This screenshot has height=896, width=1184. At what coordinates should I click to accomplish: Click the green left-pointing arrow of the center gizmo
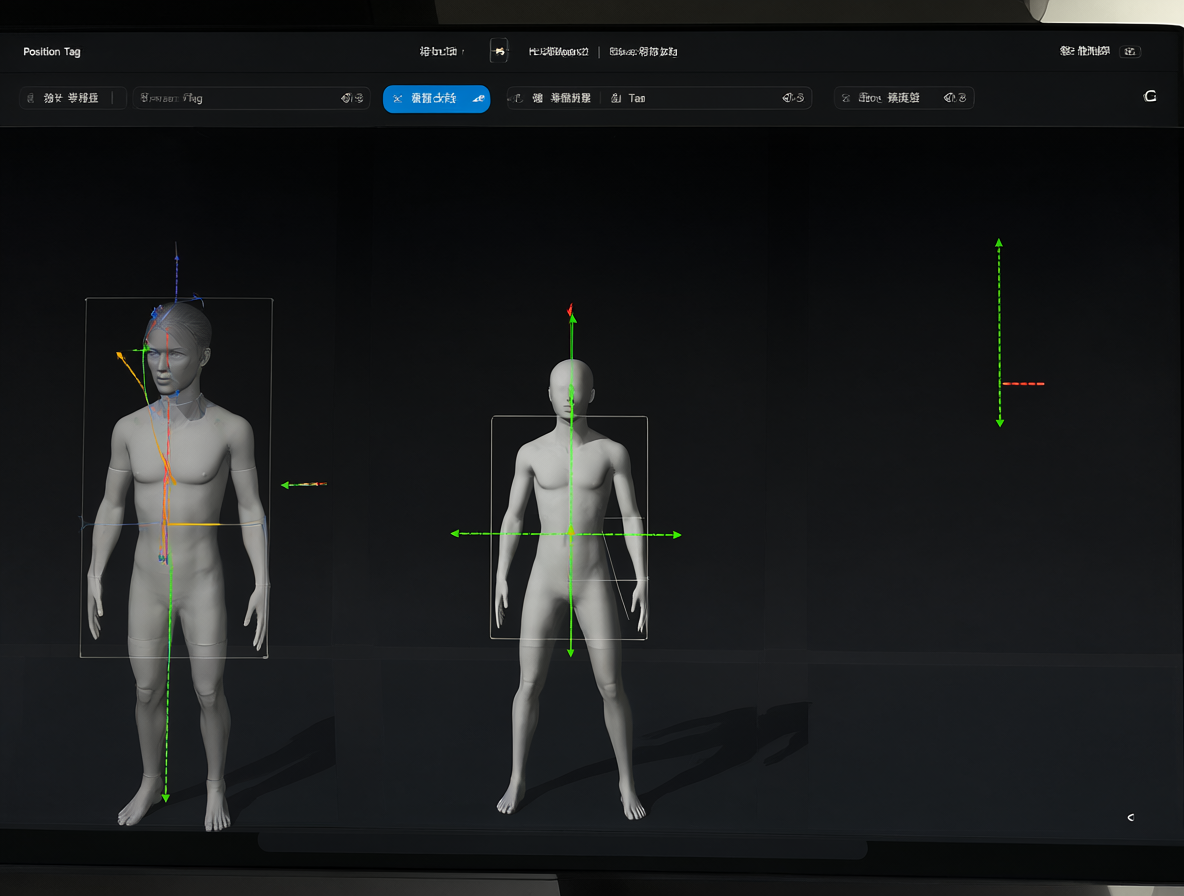(455, 534)
